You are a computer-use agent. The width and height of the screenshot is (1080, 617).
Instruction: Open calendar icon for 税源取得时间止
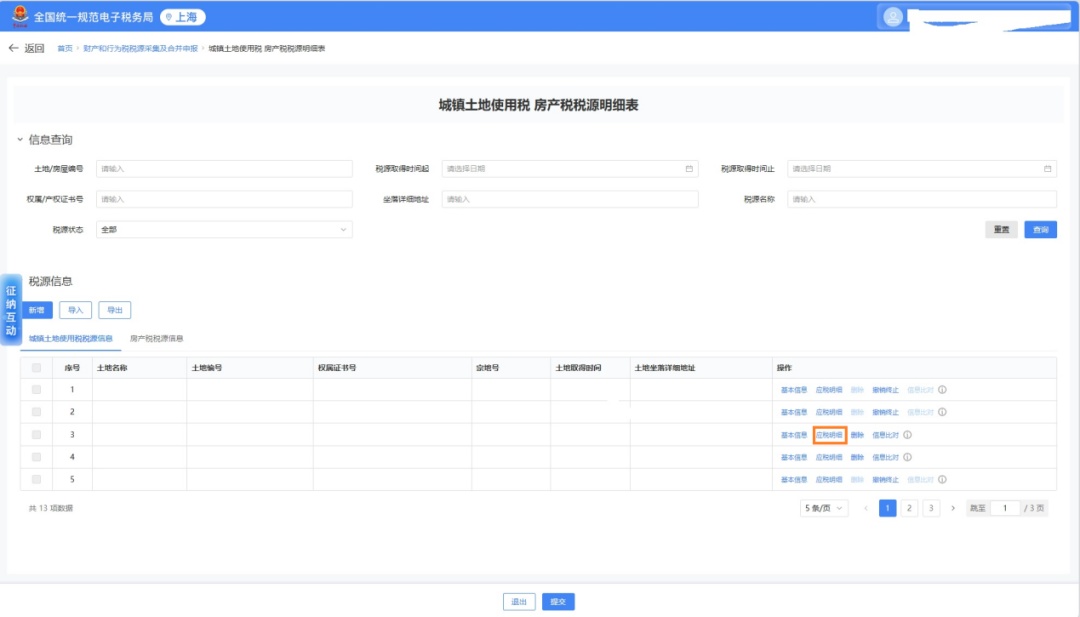point(1047,169)
